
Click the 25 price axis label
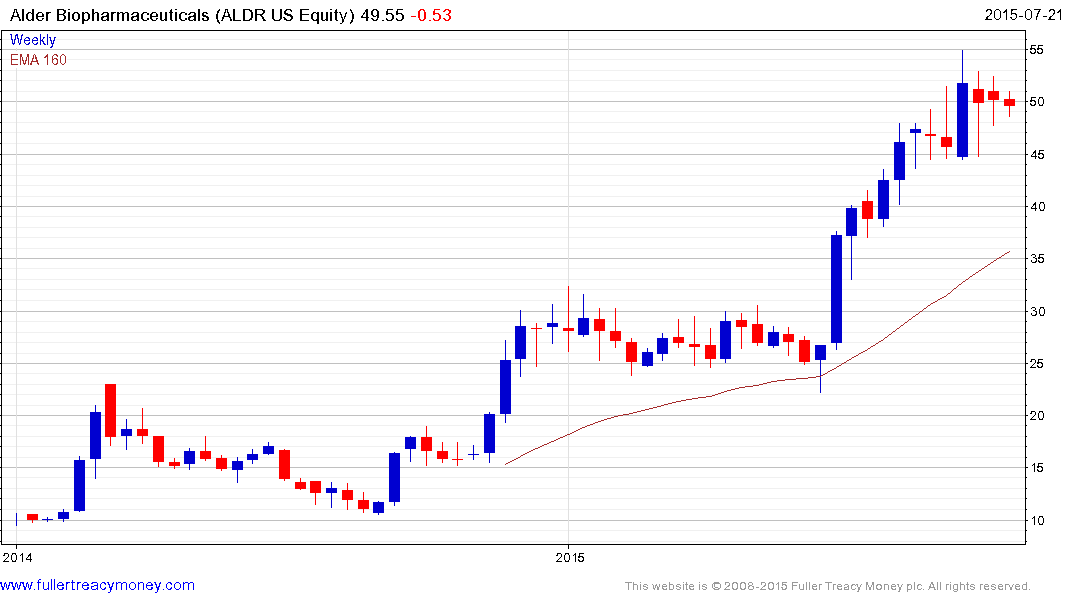tap(1037, 364)
